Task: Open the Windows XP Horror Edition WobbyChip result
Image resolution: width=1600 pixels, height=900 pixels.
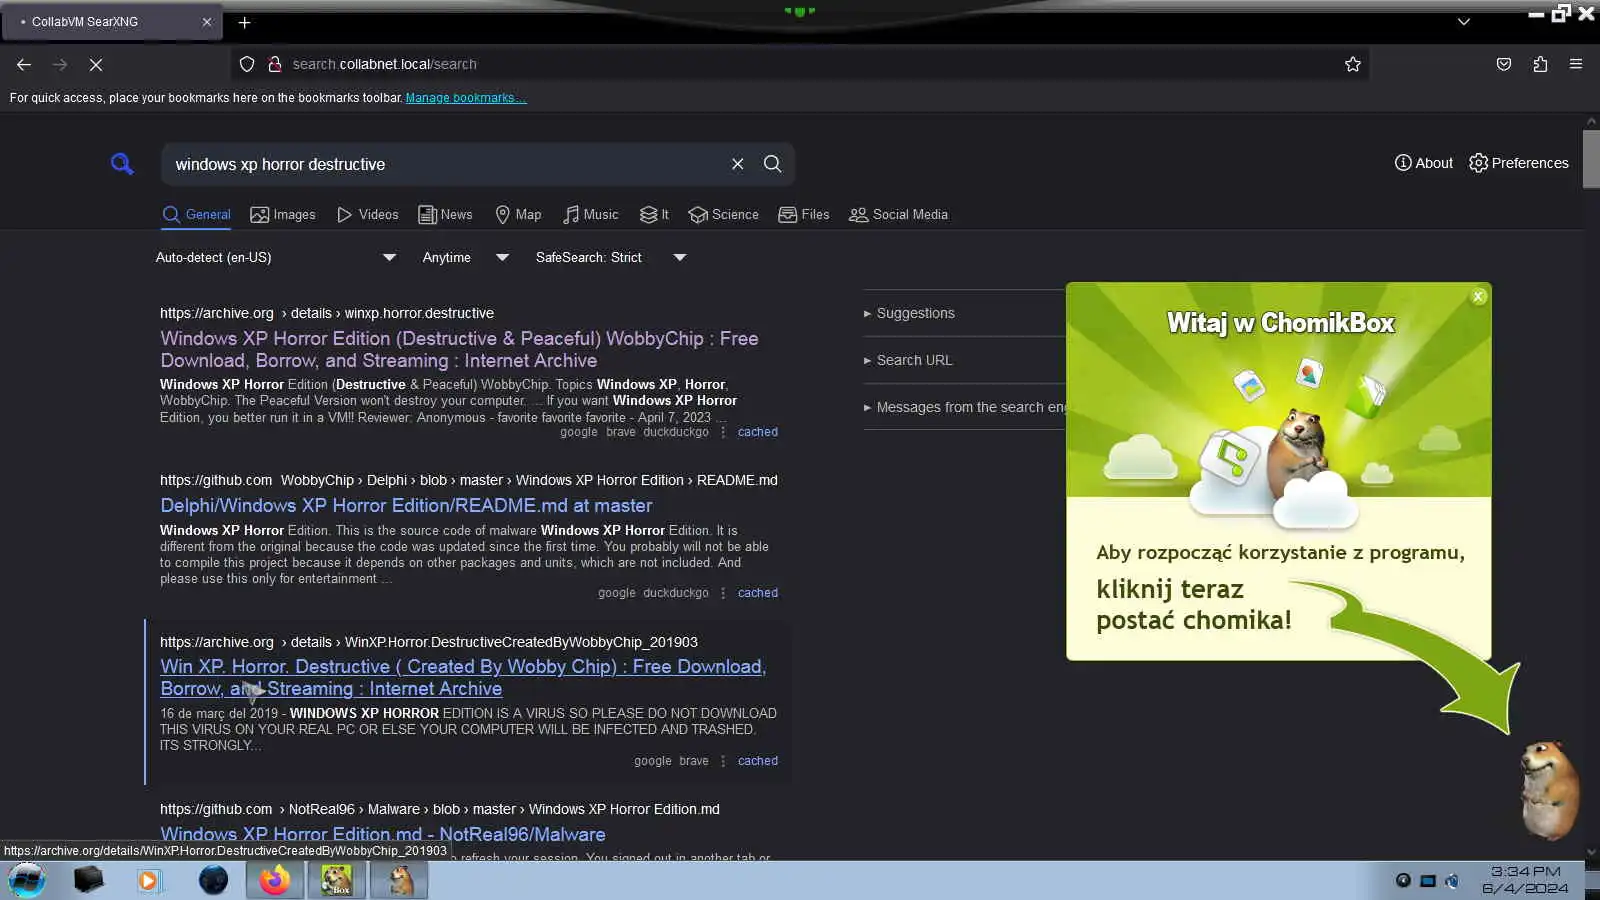Action: pyautogui.click(x=459, y=350)
